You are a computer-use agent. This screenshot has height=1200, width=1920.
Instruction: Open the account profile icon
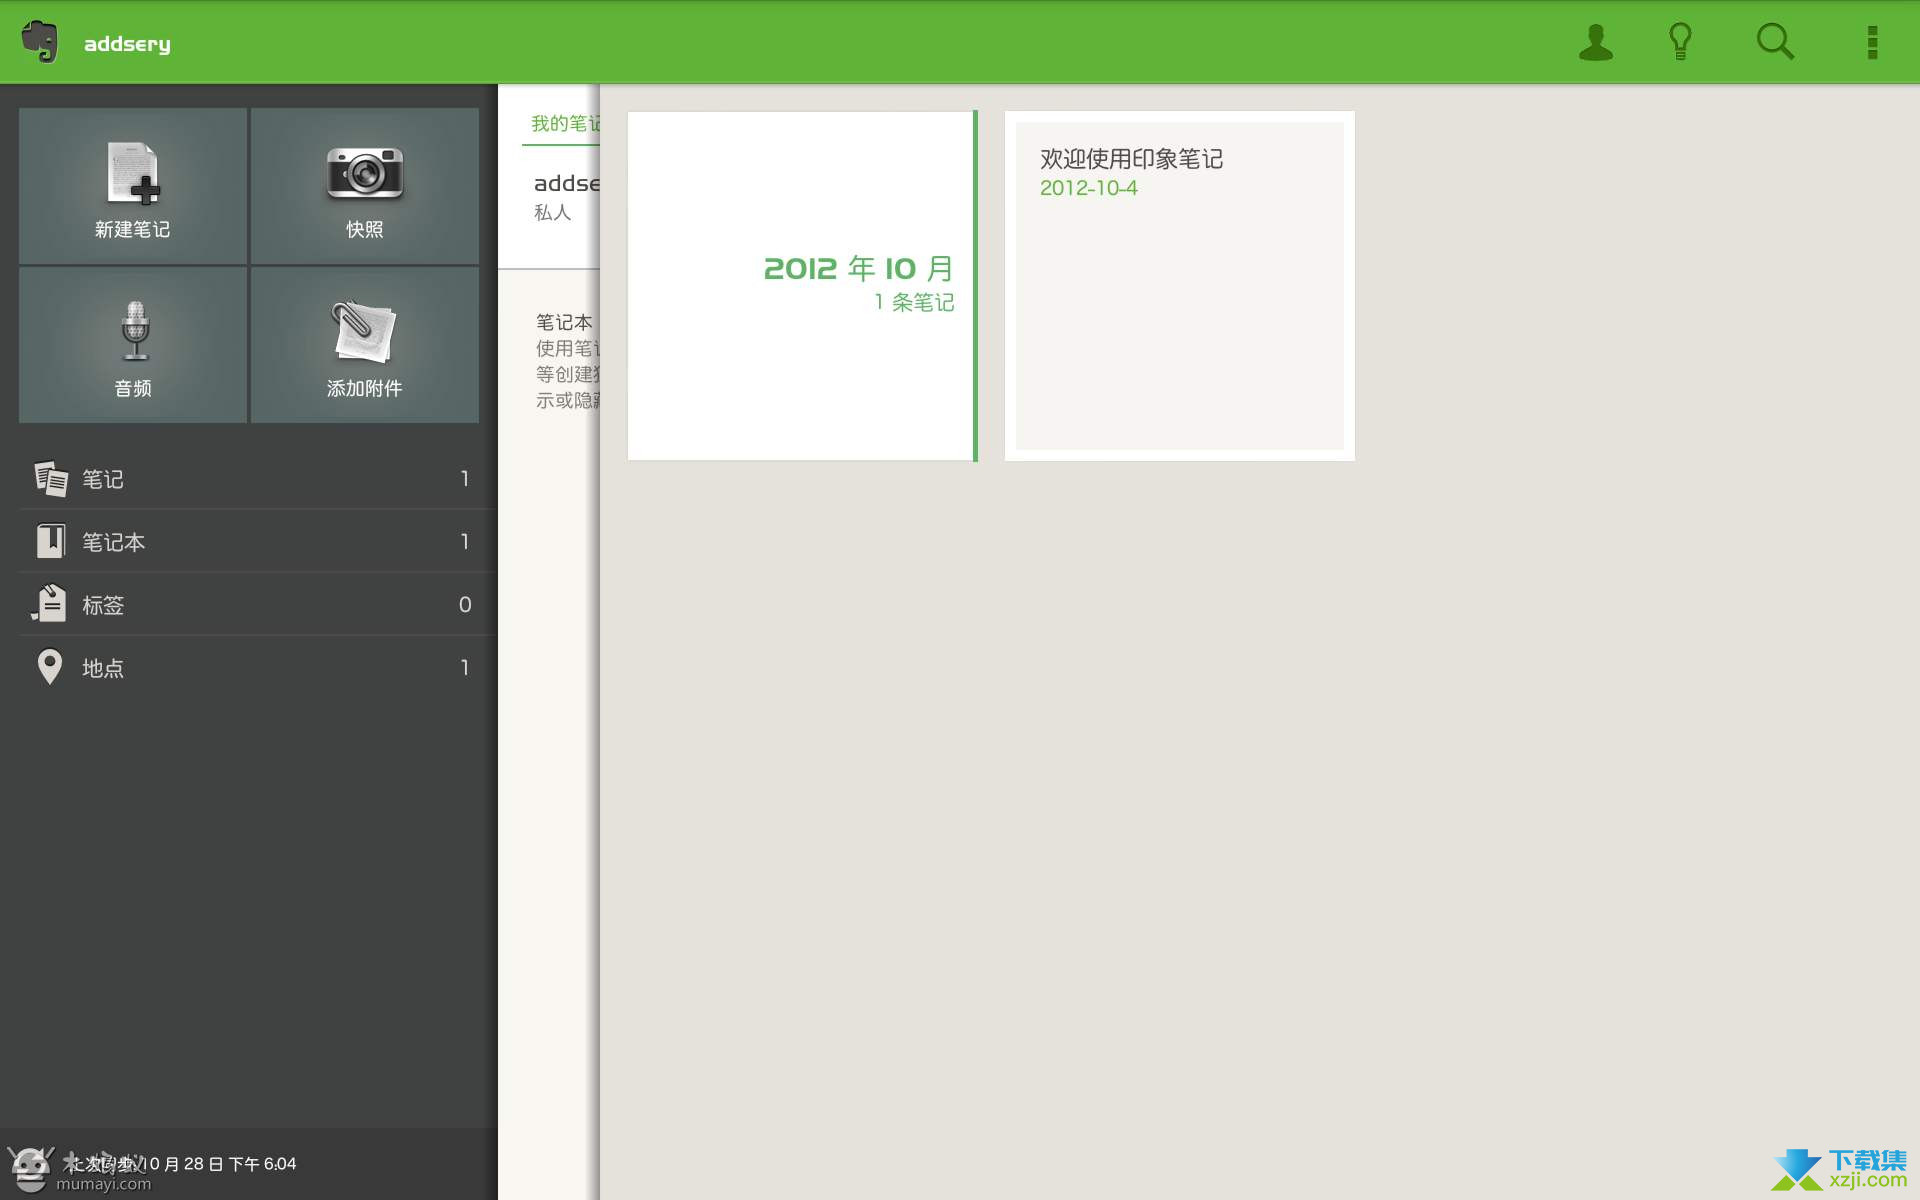(x=1595, y=42)
